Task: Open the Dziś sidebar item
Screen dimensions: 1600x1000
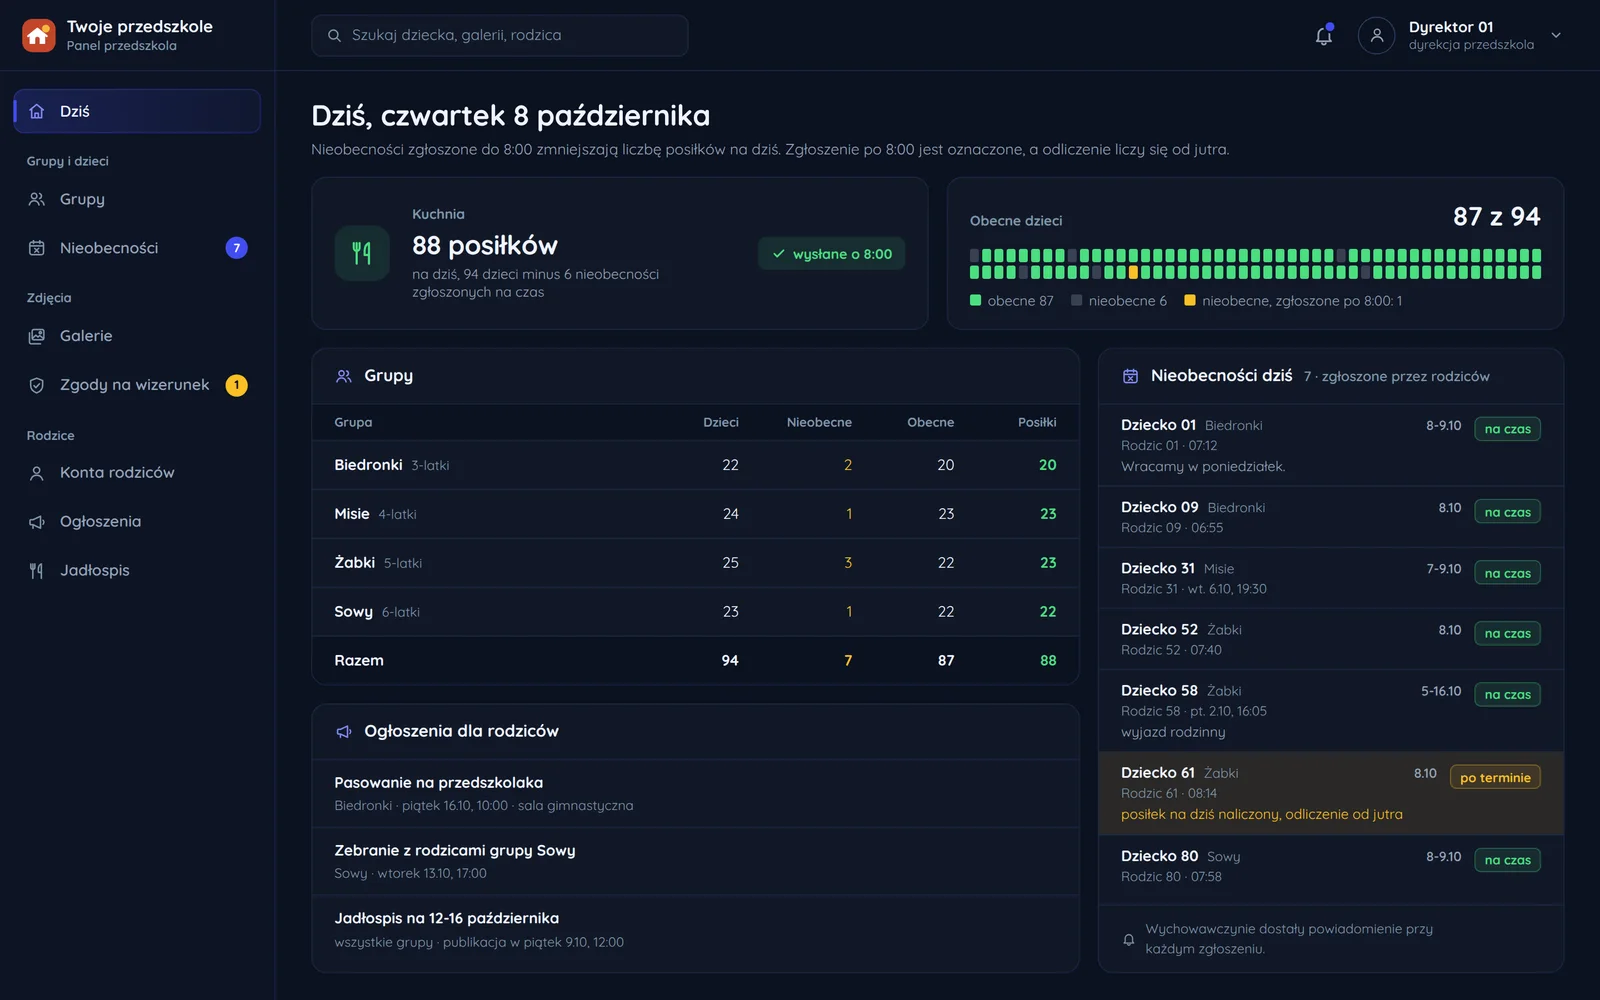Action: click(x=137, y=111)
